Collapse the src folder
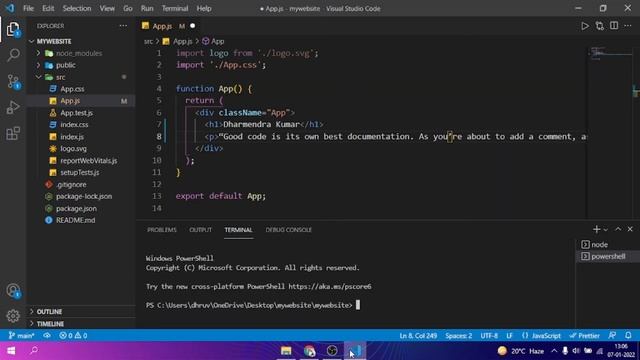The image size is (640, 360). [x=60, y=77]
